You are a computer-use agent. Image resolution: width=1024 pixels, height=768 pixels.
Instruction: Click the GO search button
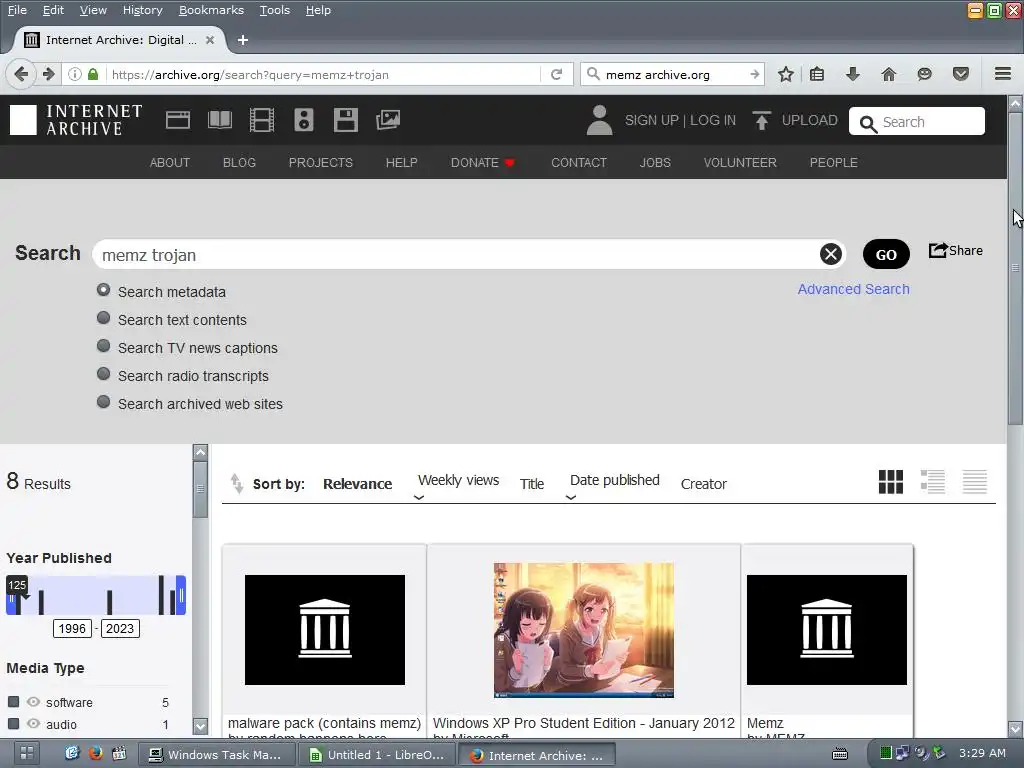click(886, 255)
